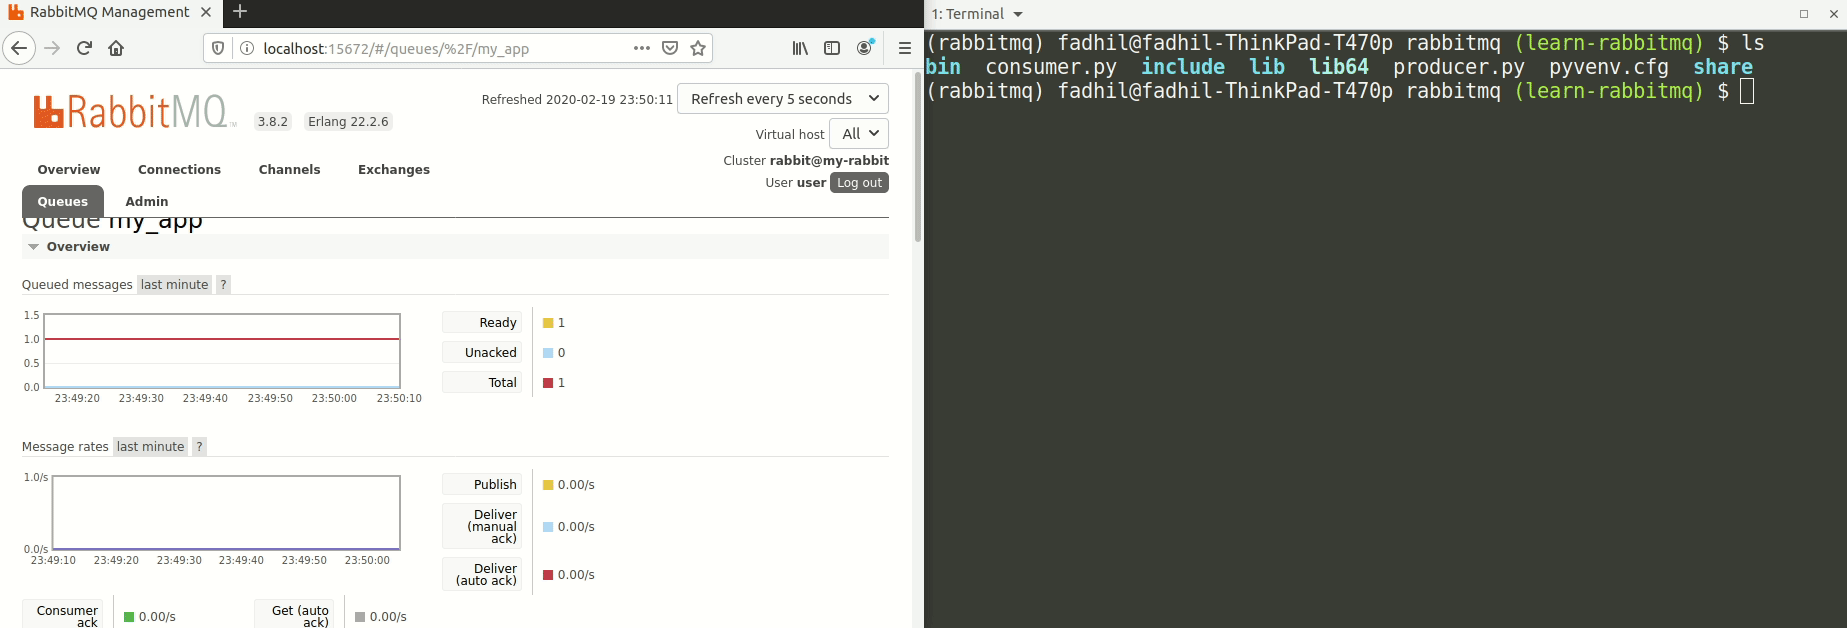Open help for Queued messages

click(x=224, y=285)
